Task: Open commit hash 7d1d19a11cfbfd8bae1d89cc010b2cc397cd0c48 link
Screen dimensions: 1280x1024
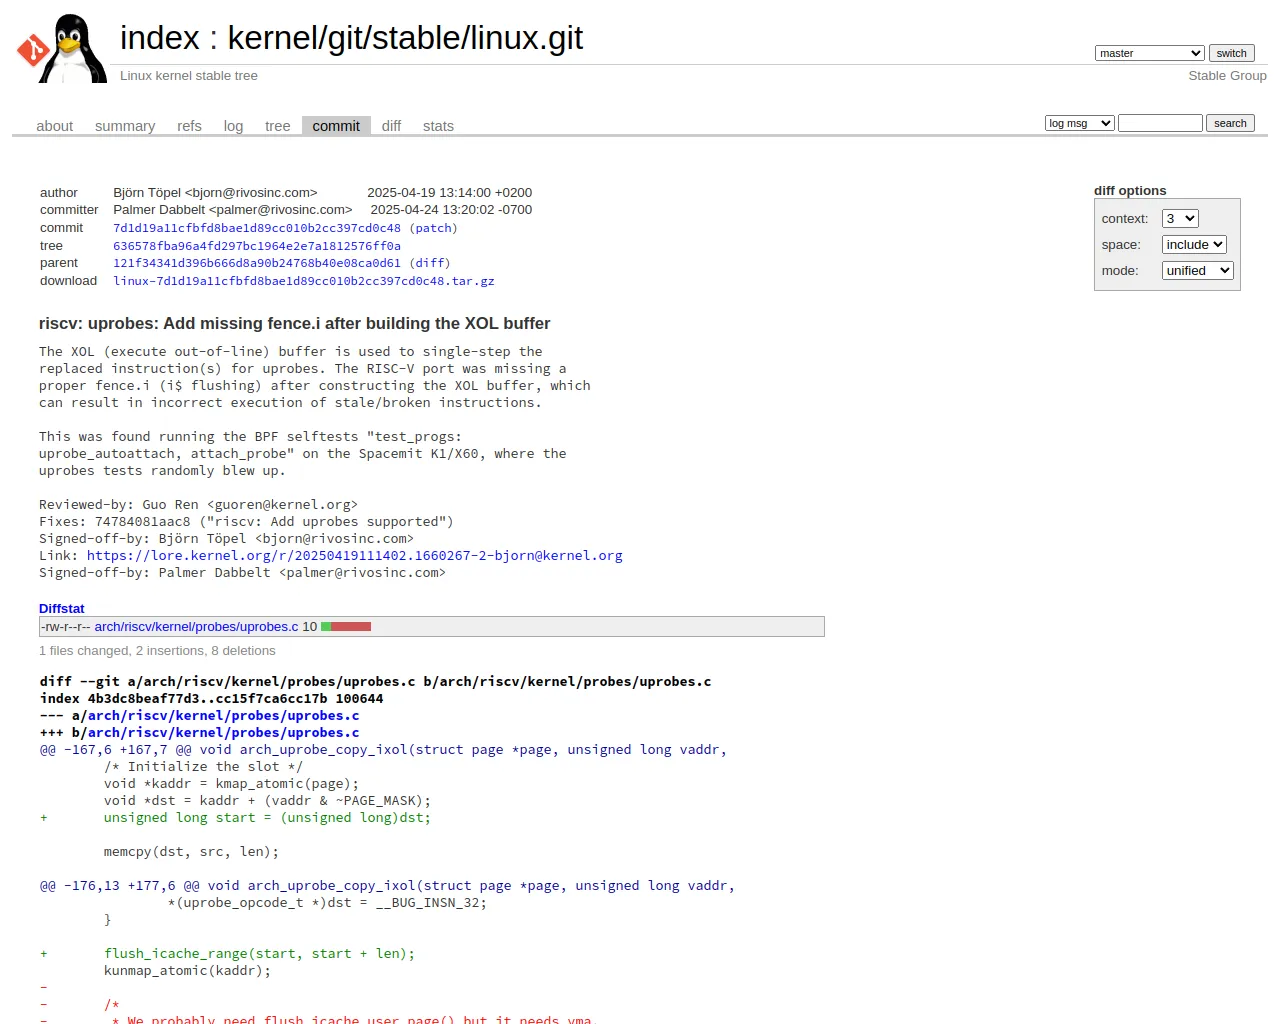Action: click(257, 228)
